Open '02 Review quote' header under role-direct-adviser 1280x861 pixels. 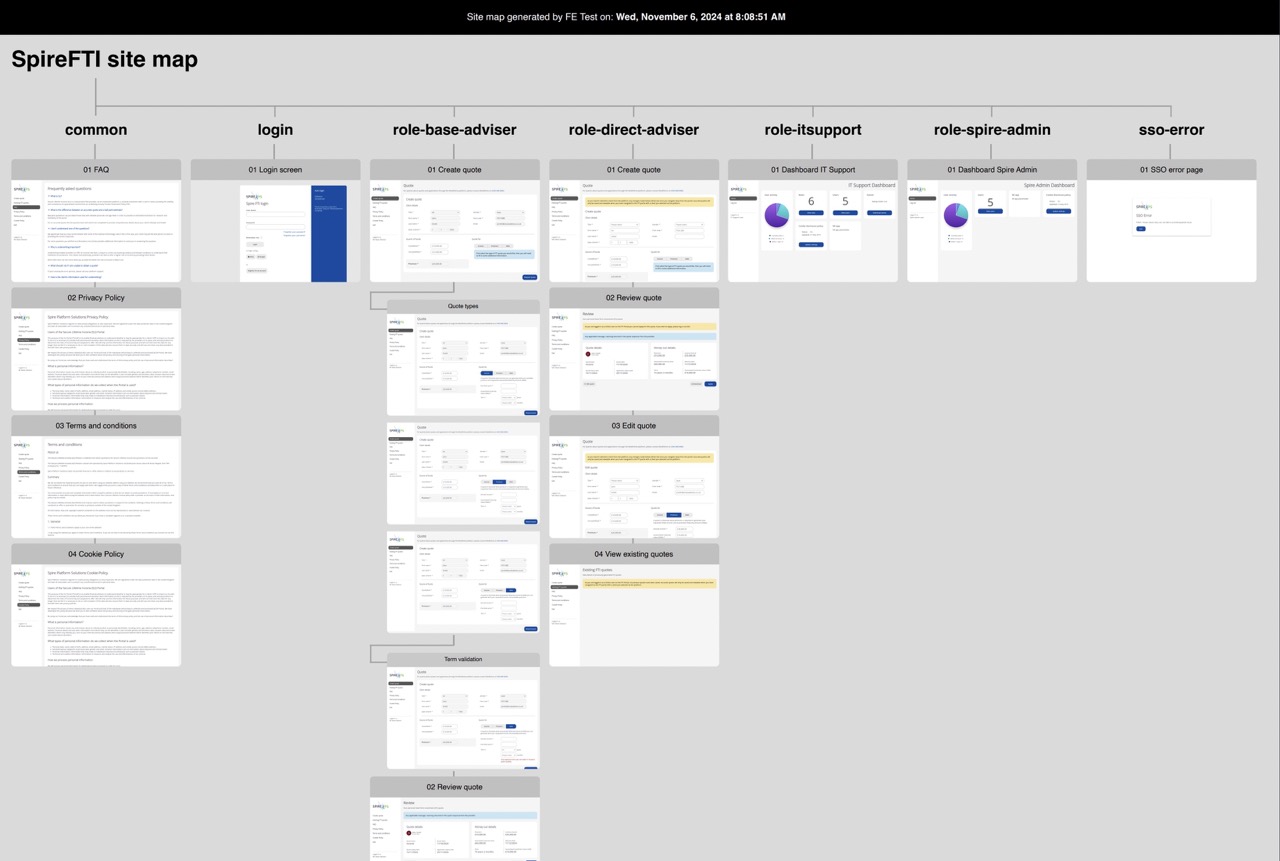(634, 298)
